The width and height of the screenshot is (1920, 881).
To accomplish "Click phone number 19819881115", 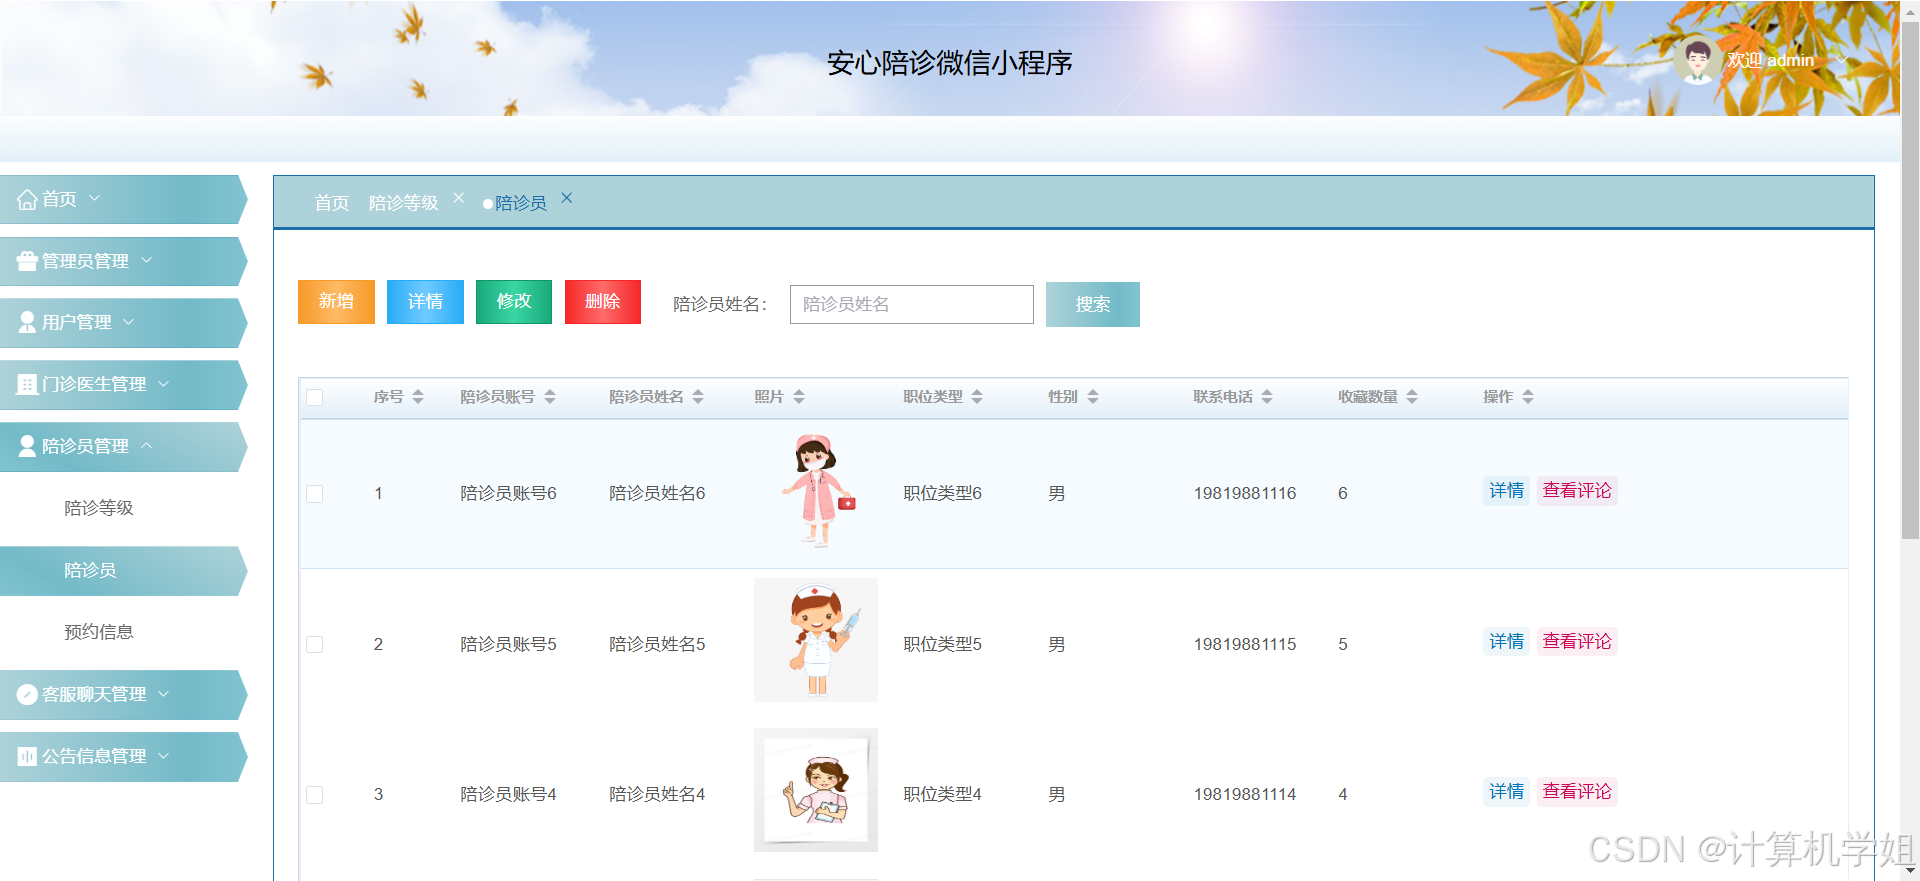I will 1245,645.
